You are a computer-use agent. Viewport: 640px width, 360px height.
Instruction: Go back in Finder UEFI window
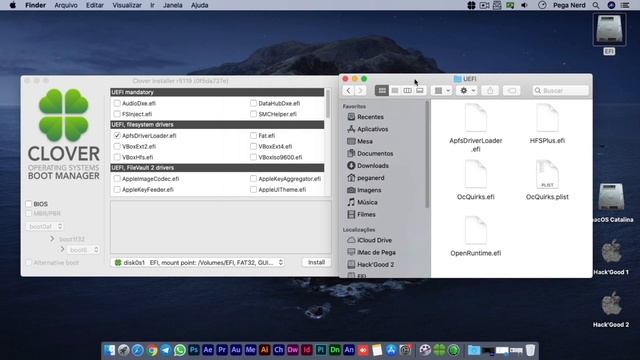[348, 91]
